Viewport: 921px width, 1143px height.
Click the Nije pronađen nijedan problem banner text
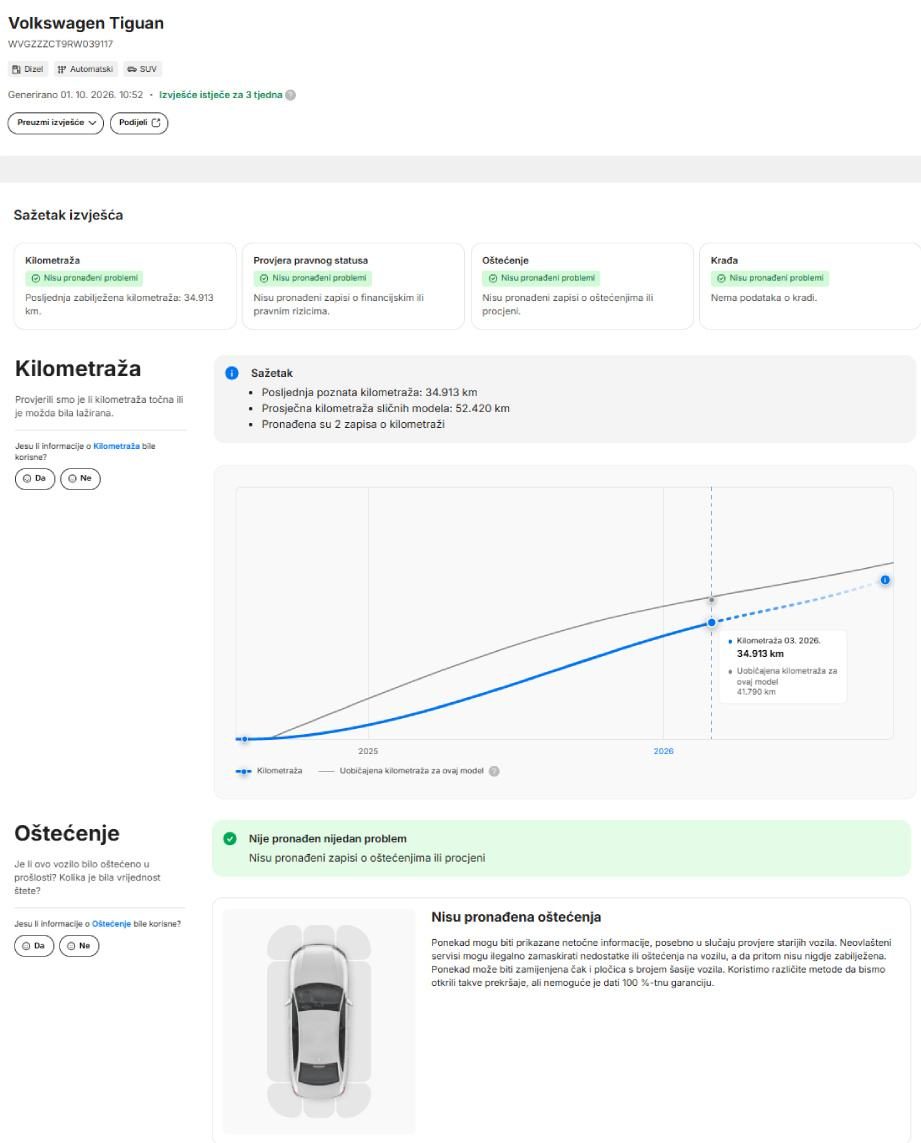pos(327,839)
